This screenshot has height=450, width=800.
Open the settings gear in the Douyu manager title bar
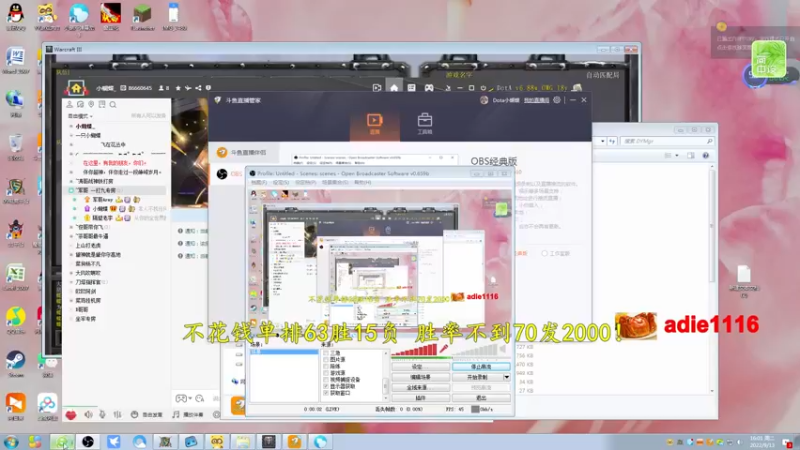point(557,100)
